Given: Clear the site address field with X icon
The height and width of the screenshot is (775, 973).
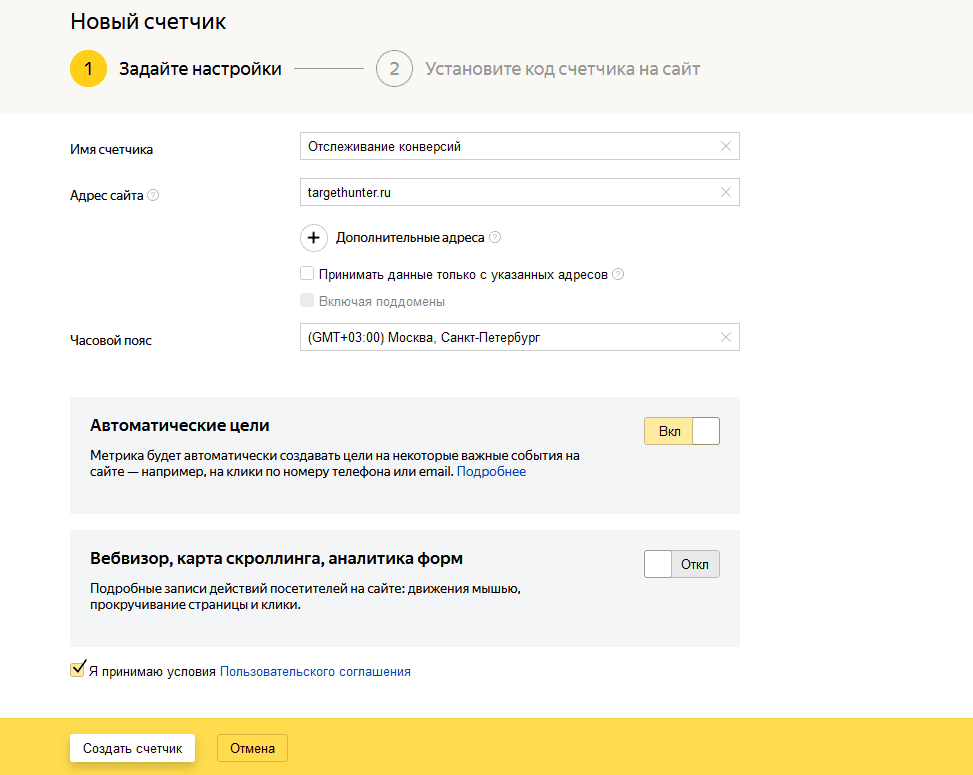Looking at the screenshot, I should [x=726, y=192].
